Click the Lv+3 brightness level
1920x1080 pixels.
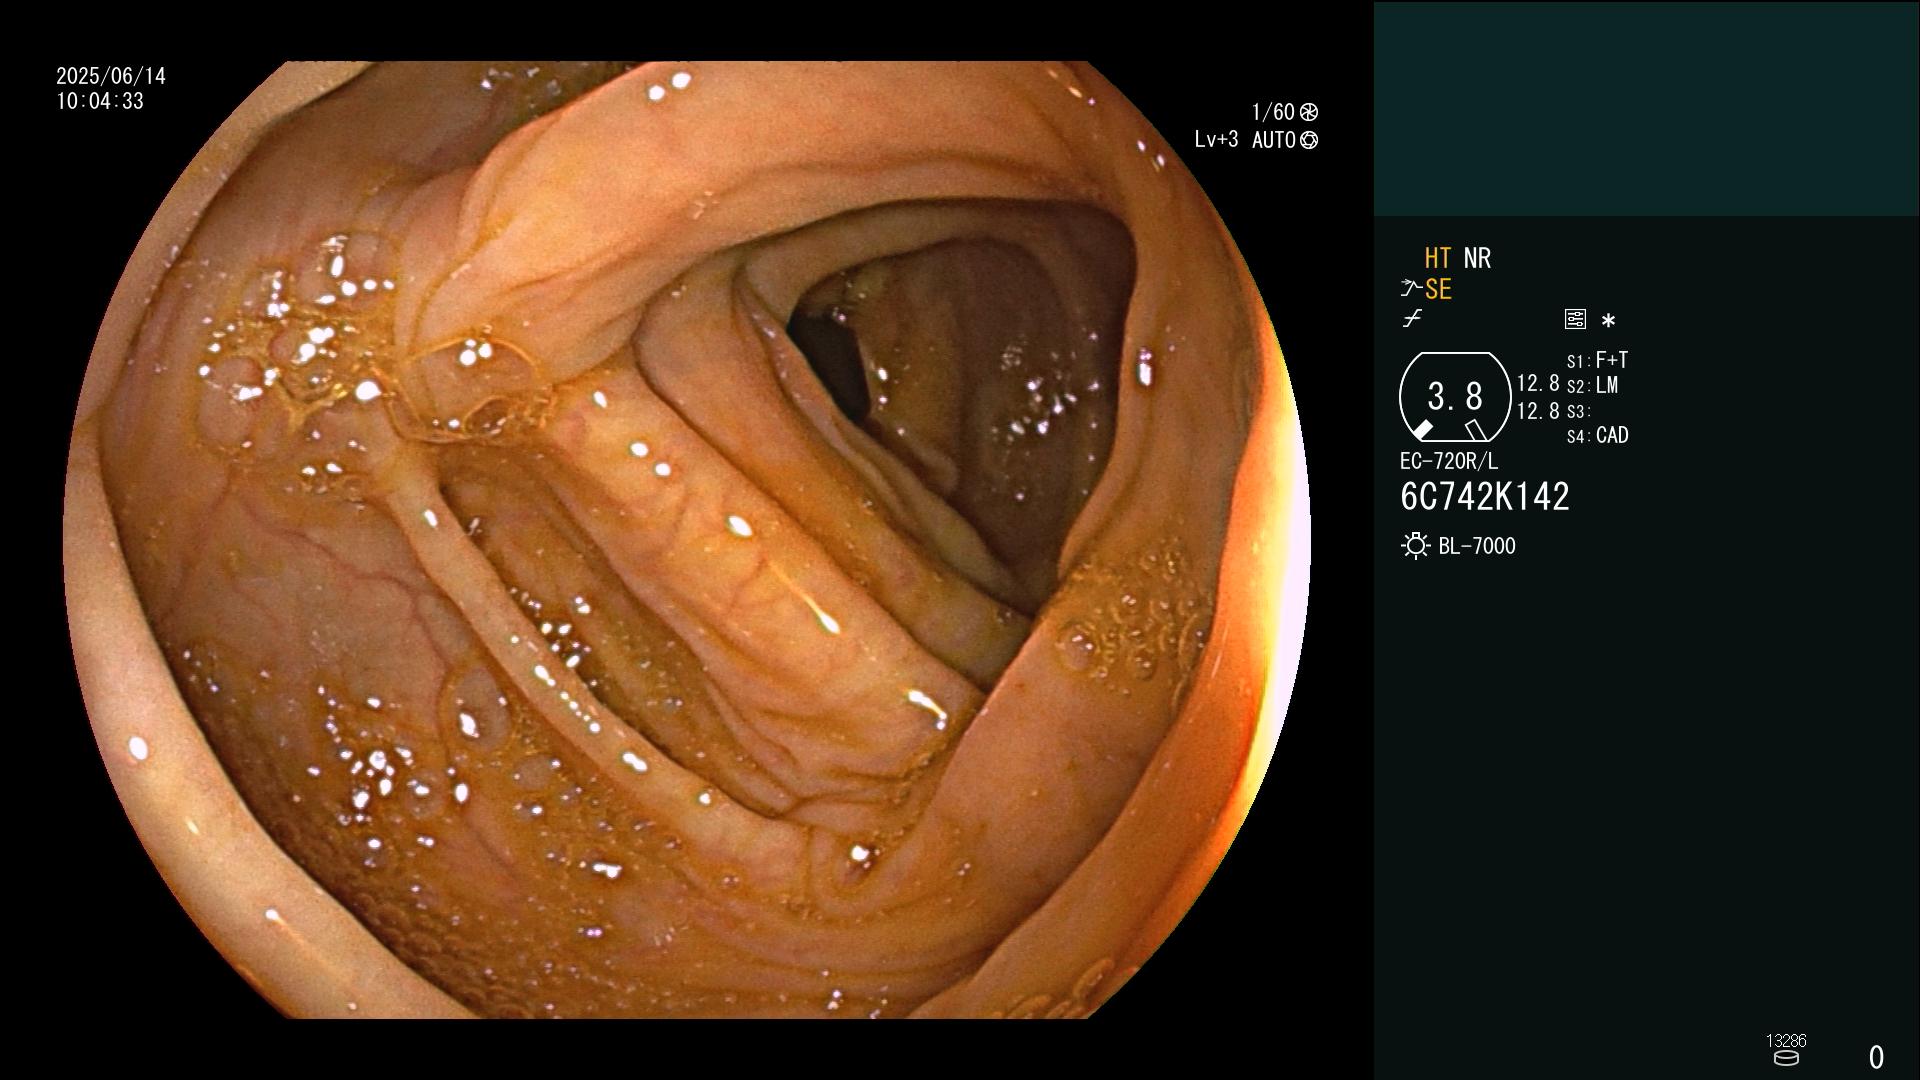tap(1216, 140)
